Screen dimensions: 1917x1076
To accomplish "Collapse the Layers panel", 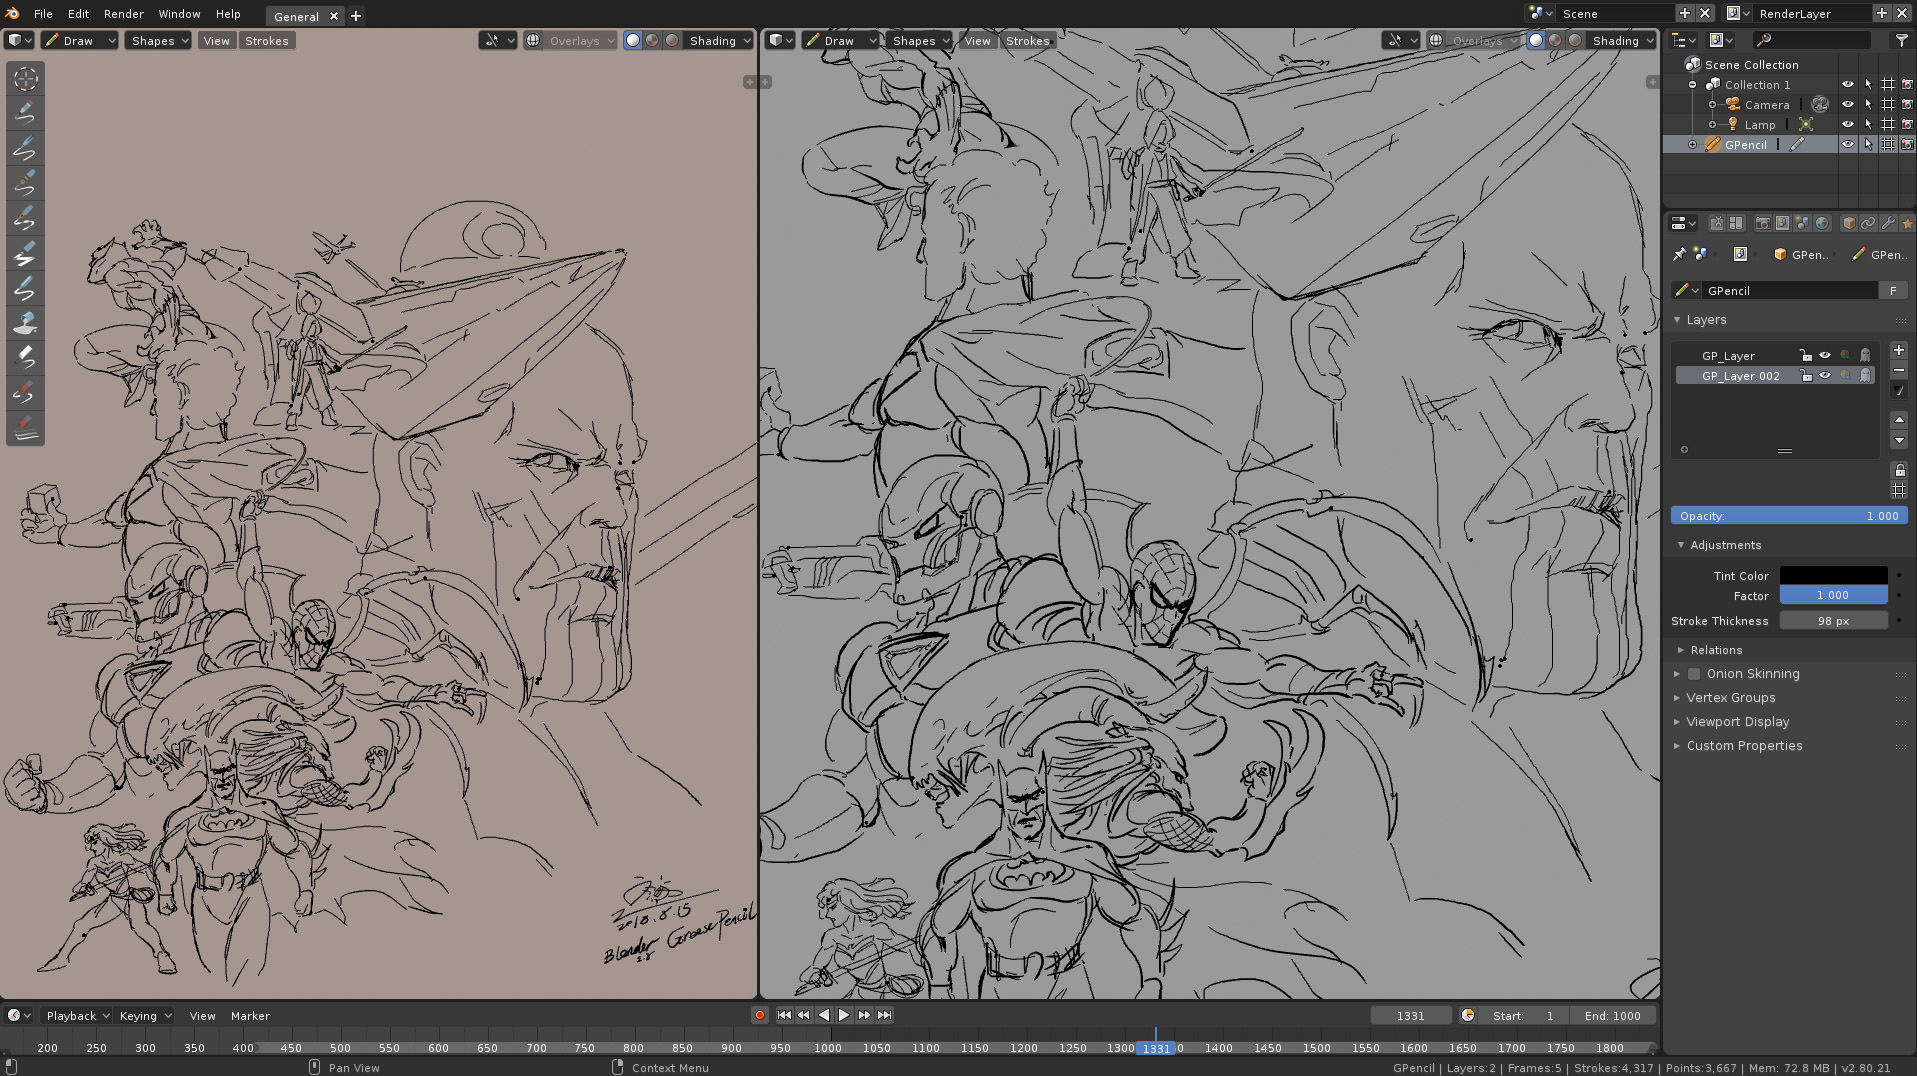I will coord(1677,320).
